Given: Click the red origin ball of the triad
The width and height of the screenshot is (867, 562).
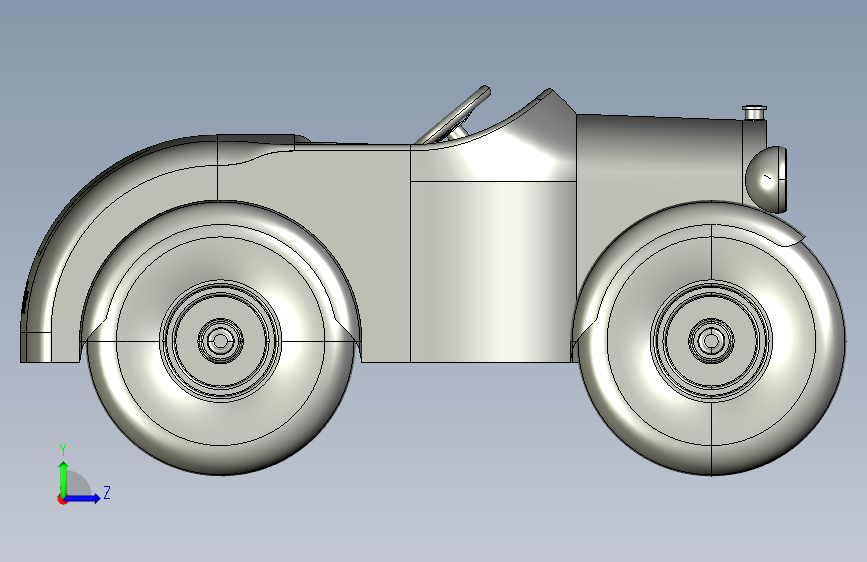Looking at the screenshot, I should (x=62, y=499).
